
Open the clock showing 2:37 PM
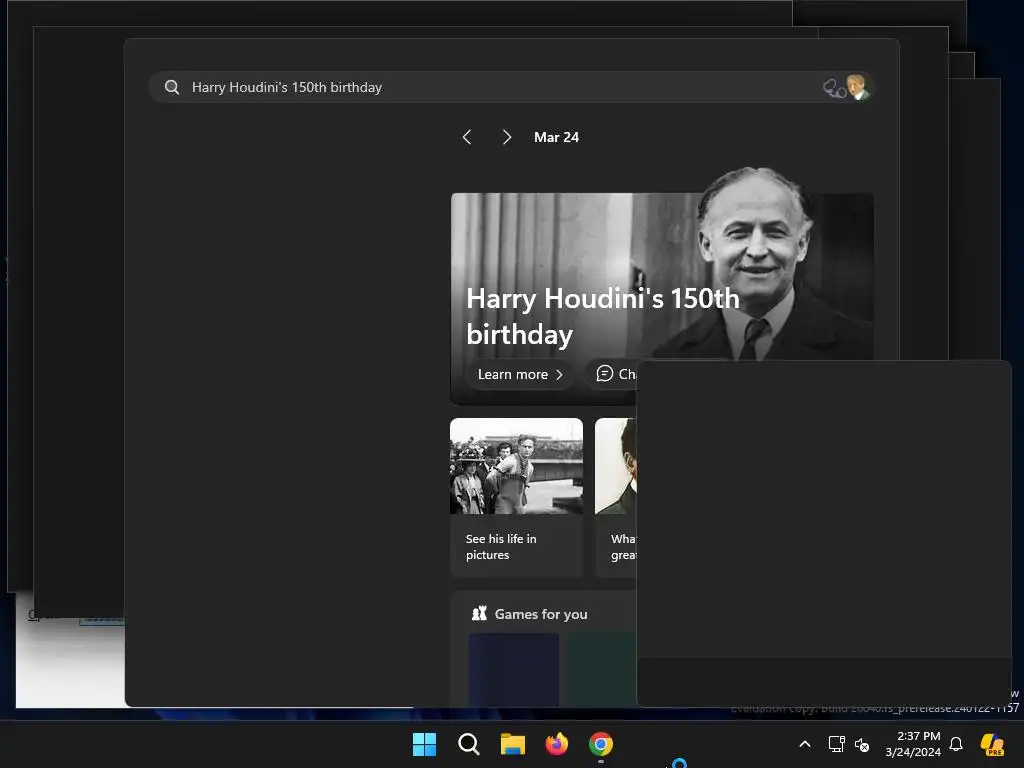pos(913,744)
